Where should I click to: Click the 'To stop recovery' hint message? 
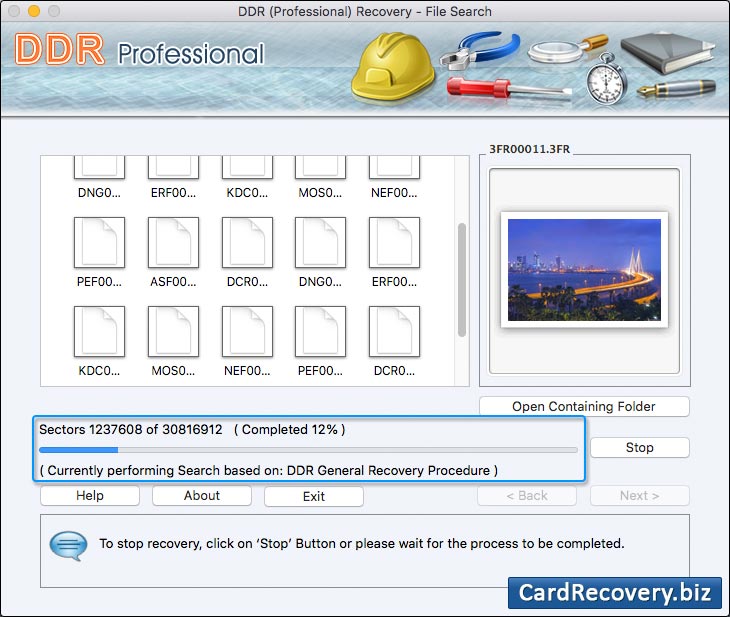pyautogui.click(x=362, y=543)
